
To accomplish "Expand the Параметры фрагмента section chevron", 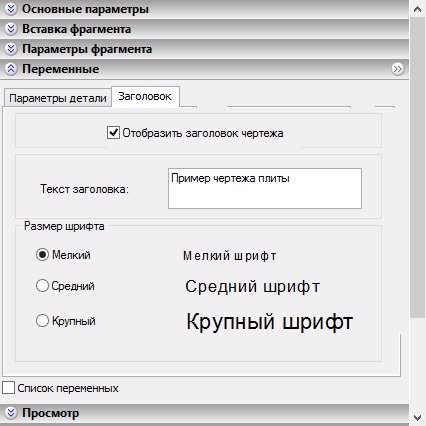I will (11, 49).
